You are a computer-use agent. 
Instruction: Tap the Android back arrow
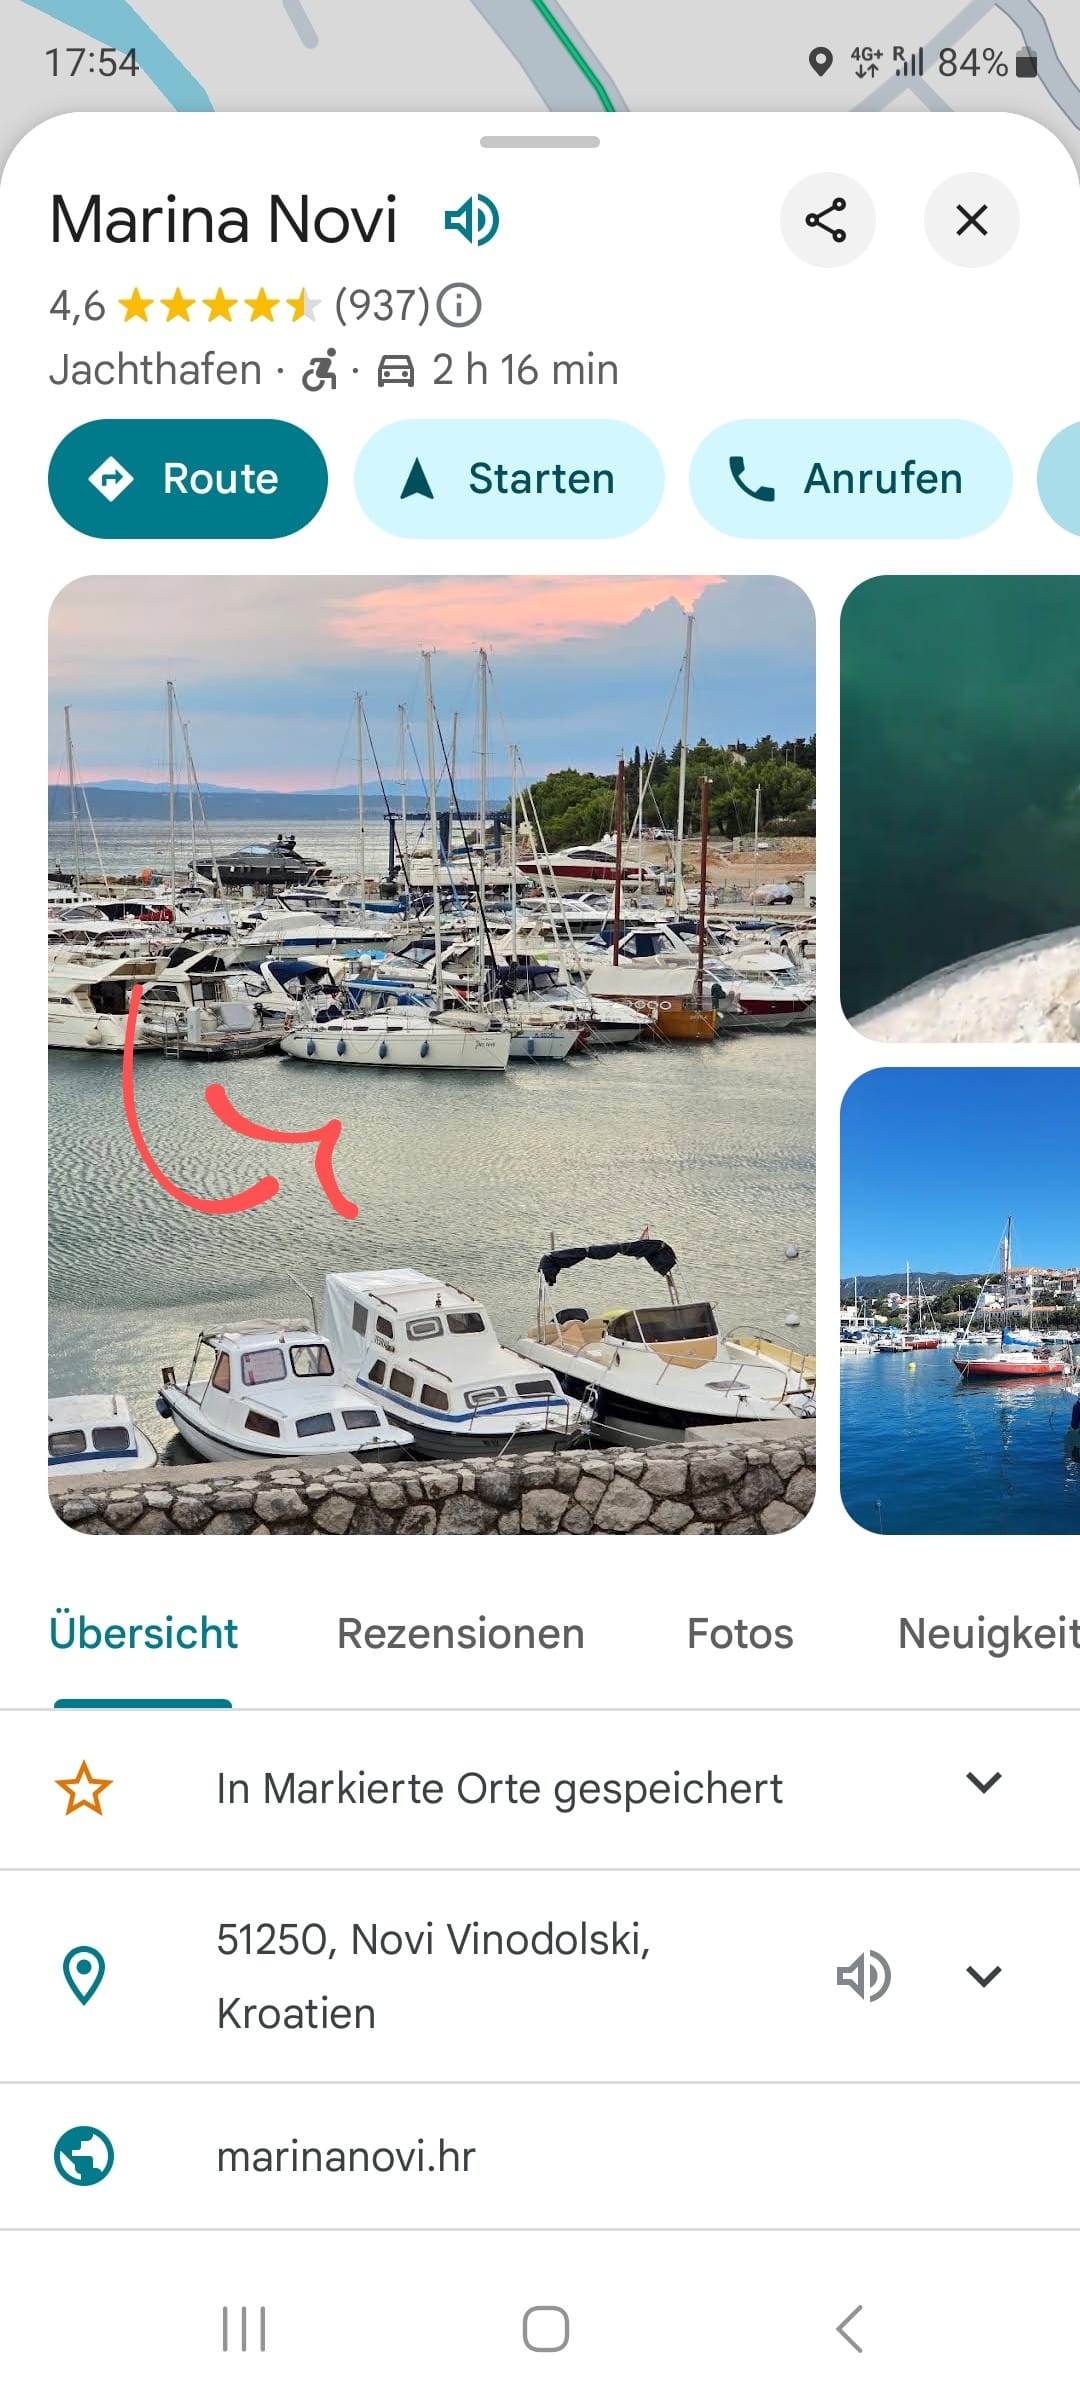click(x=849, y=2329)
